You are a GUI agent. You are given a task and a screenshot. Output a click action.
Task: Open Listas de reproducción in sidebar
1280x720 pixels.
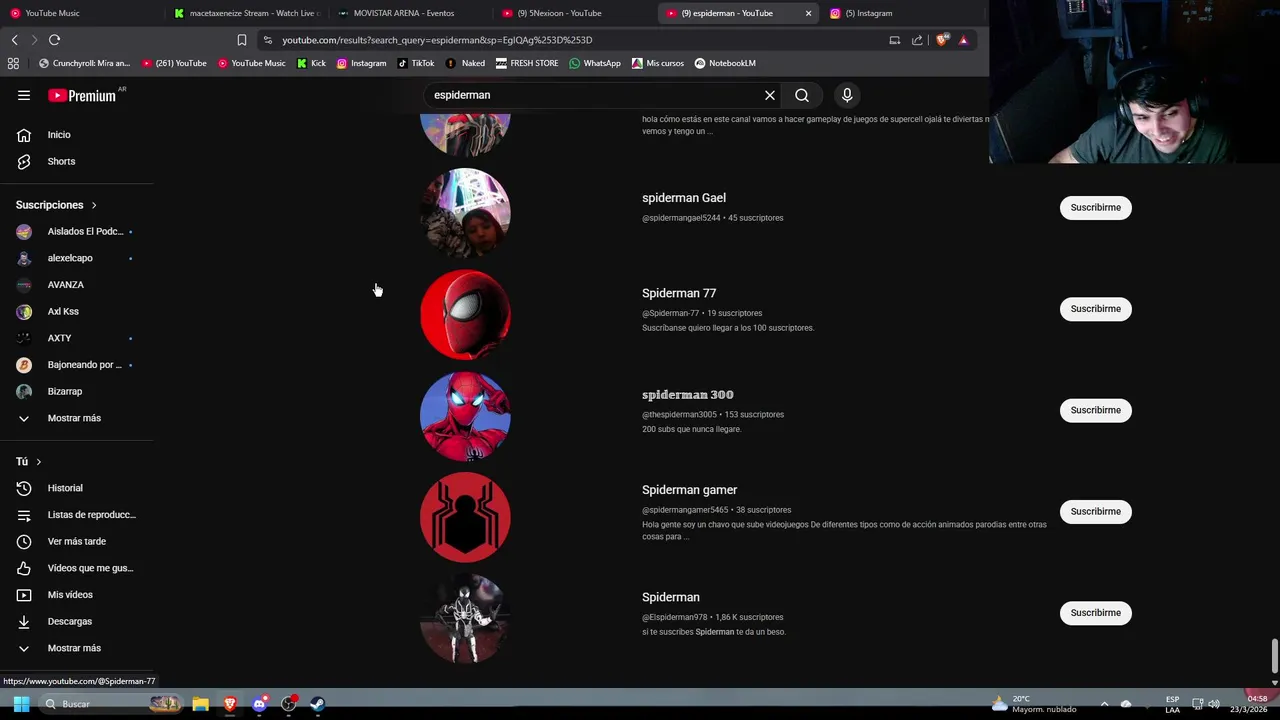pos(91,515)
